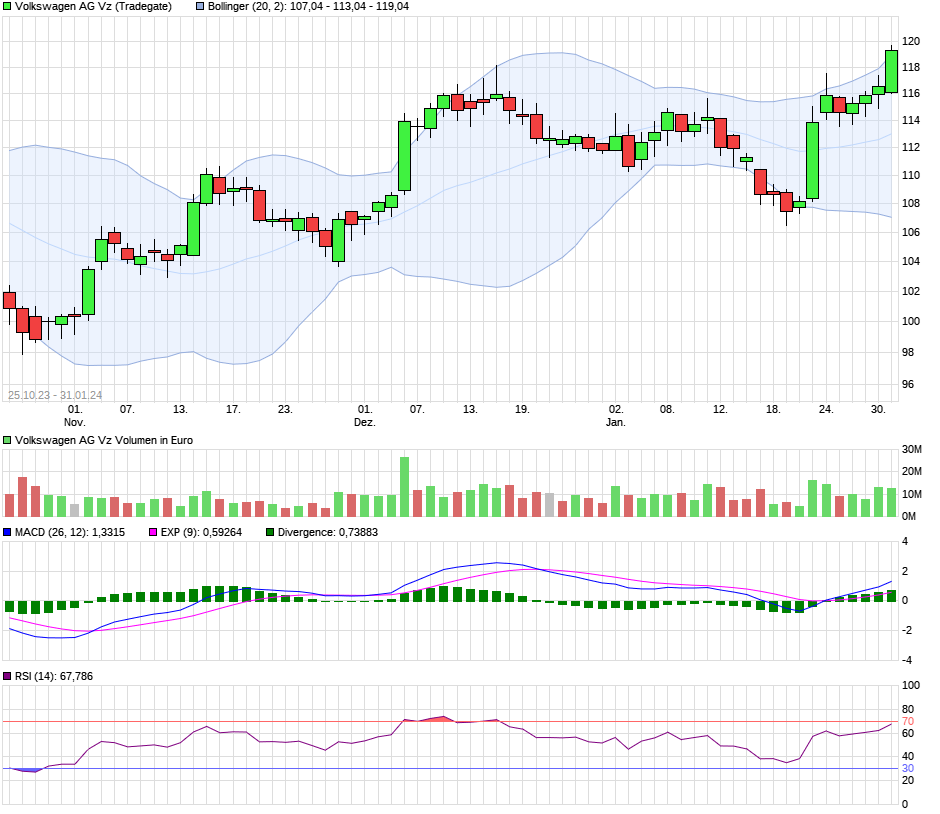Click the 102 price axis label

[x=911, y=291]
